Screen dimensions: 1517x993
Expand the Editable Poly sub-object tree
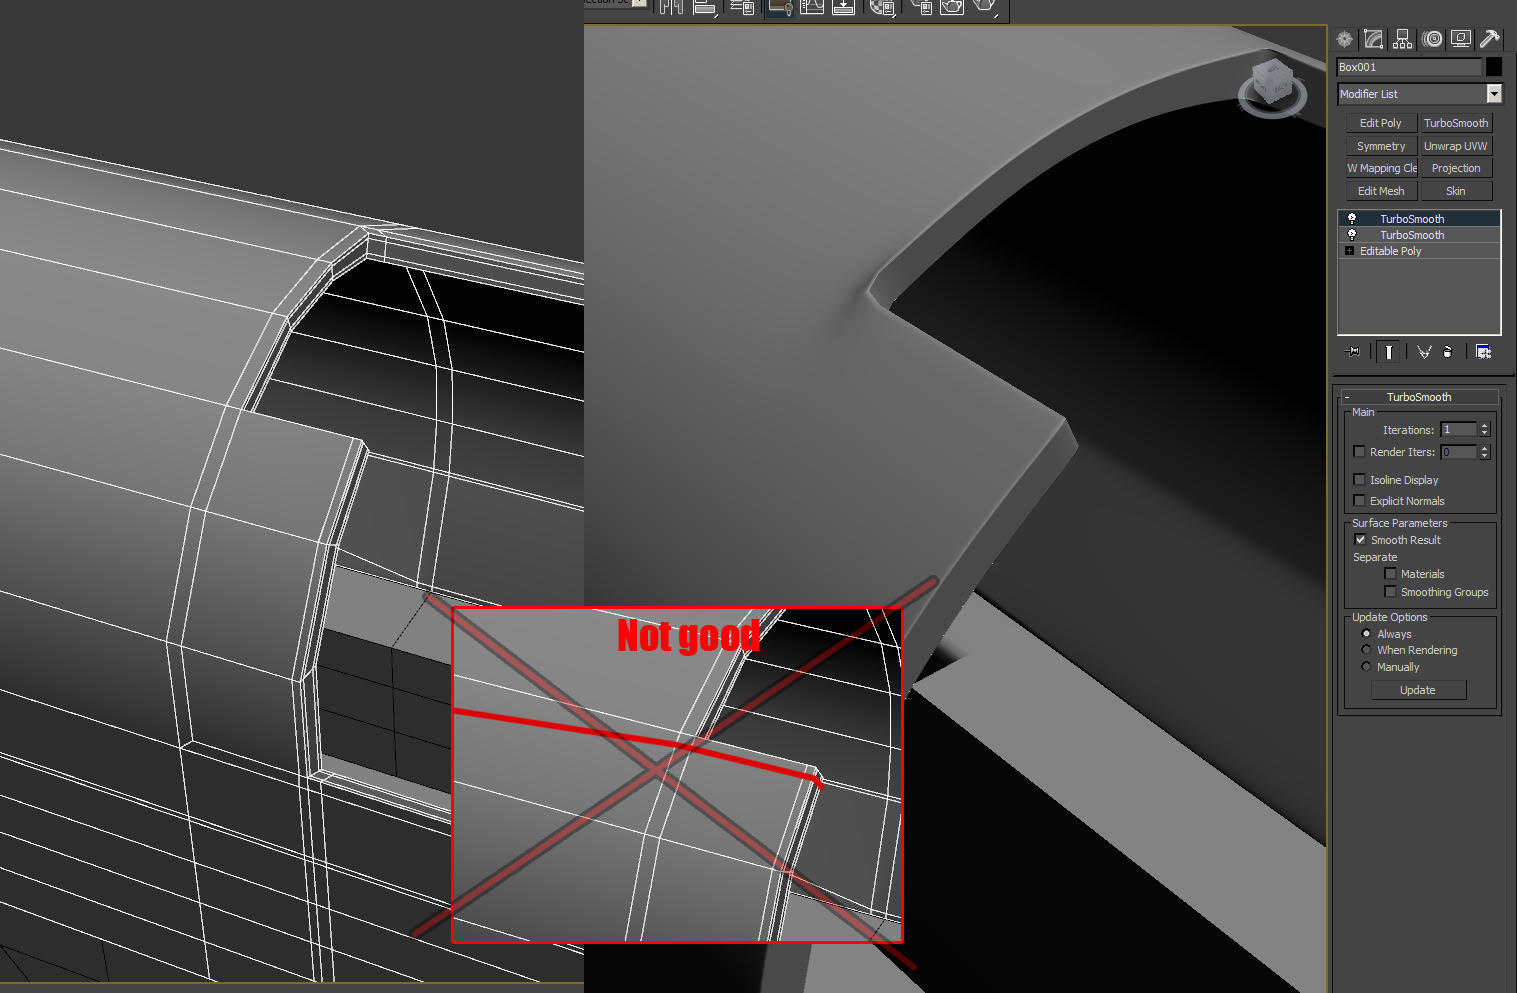(x=1350, y=251)
